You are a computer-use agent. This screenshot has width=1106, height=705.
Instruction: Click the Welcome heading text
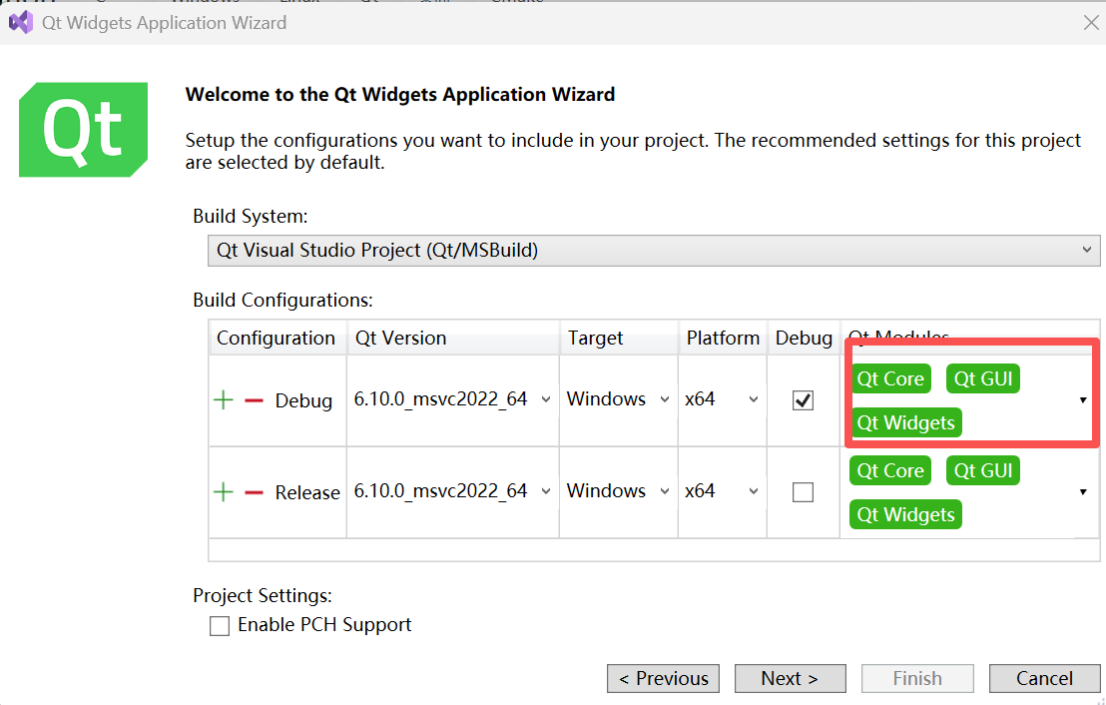click(400, 95)
